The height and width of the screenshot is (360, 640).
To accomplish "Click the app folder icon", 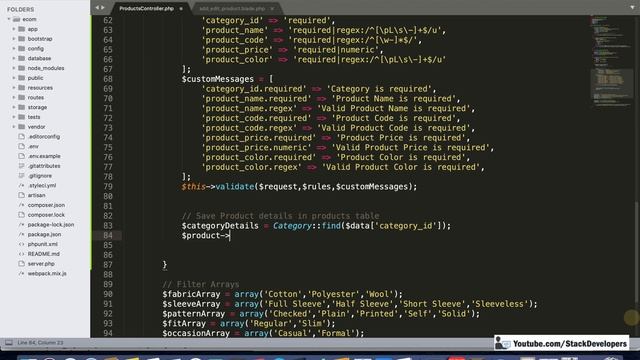I will tap(22, 29).
